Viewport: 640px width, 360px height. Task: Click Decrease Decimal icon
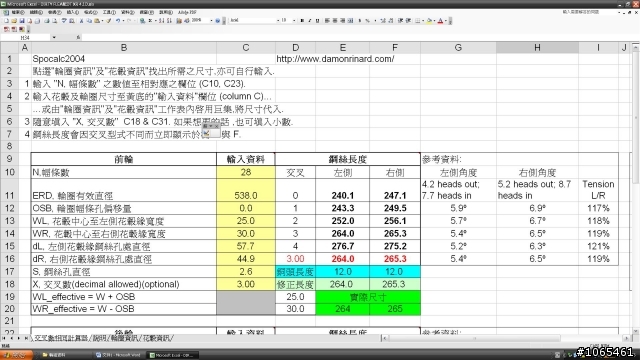pyautogui.click(x=391, y=20)
